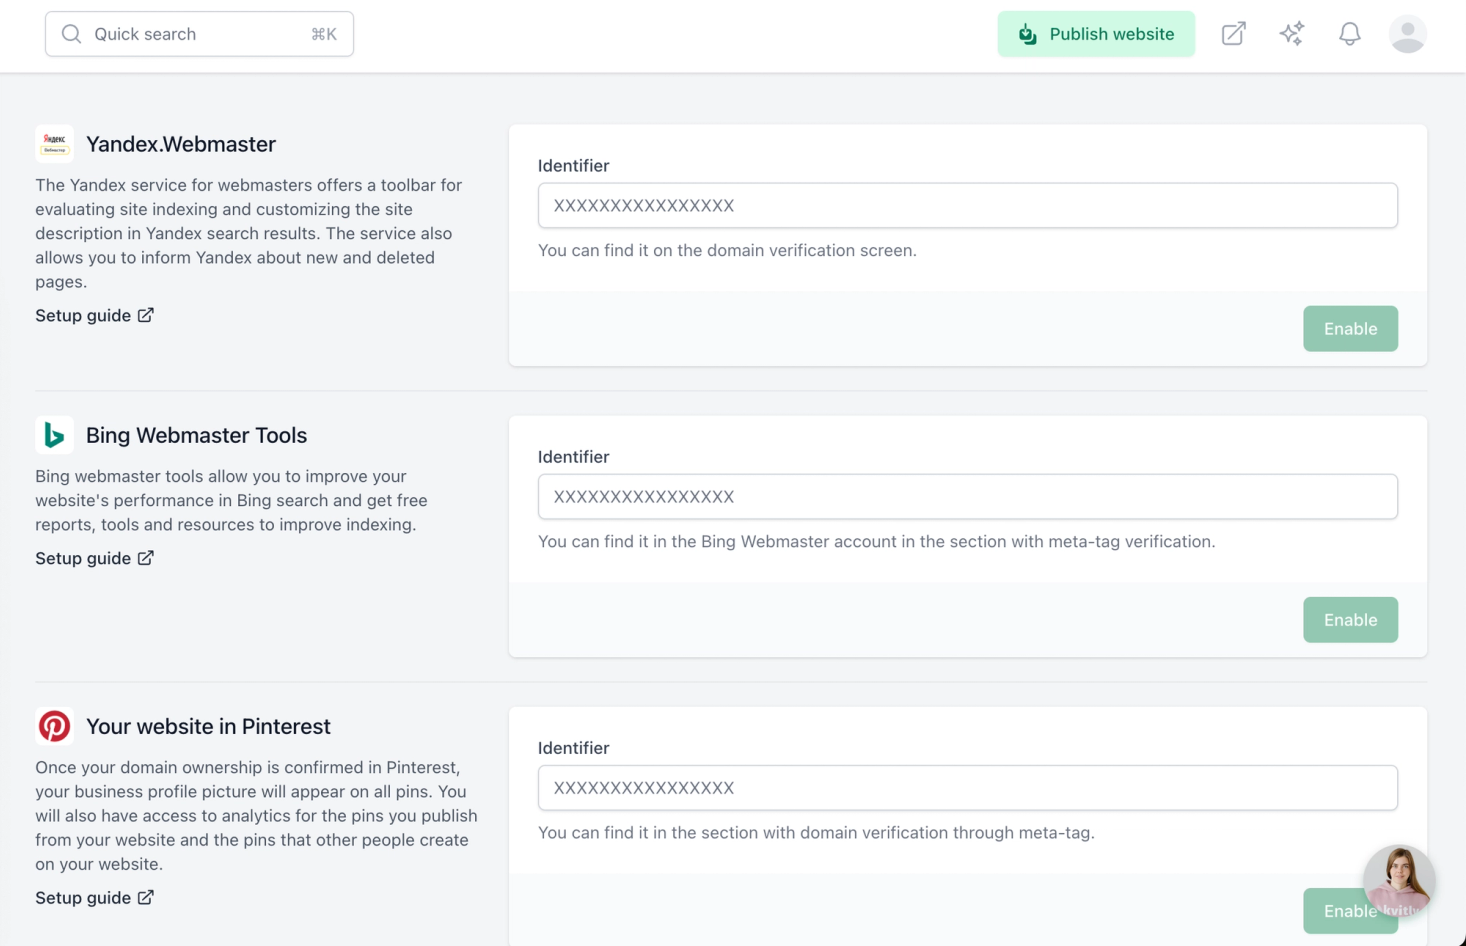
Task: Click hint about domain verification through meta-tag
Action: 816,832
